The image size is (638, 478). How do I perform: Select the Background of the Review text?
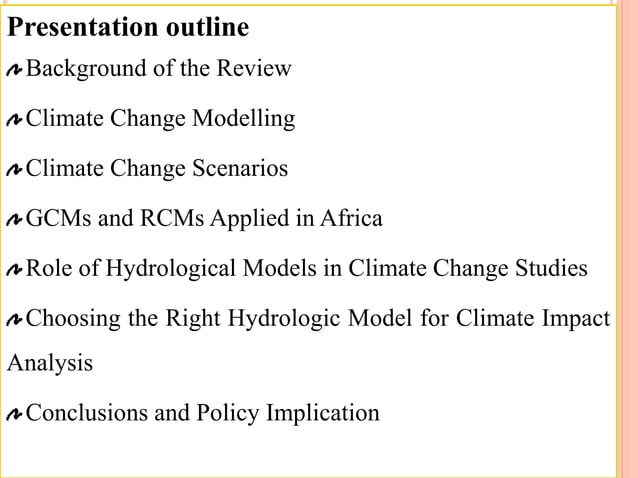pyautogui.click(x=159, y=69)
